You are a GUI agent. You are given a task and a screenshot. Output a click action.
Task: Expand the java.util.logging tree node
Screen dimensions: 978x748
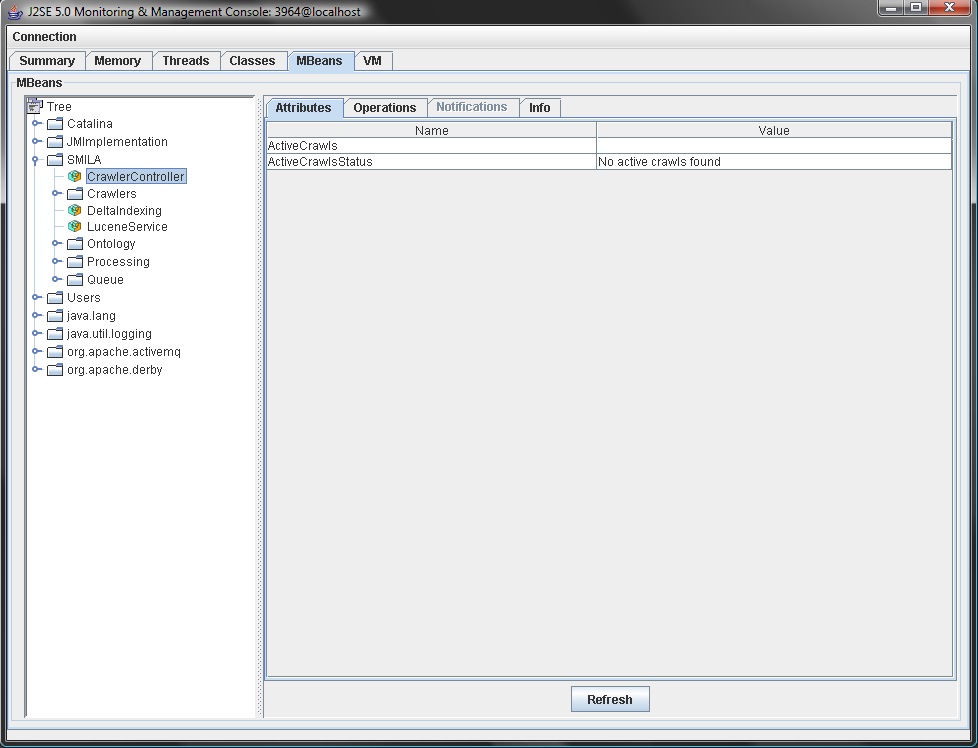click(36, 334)
